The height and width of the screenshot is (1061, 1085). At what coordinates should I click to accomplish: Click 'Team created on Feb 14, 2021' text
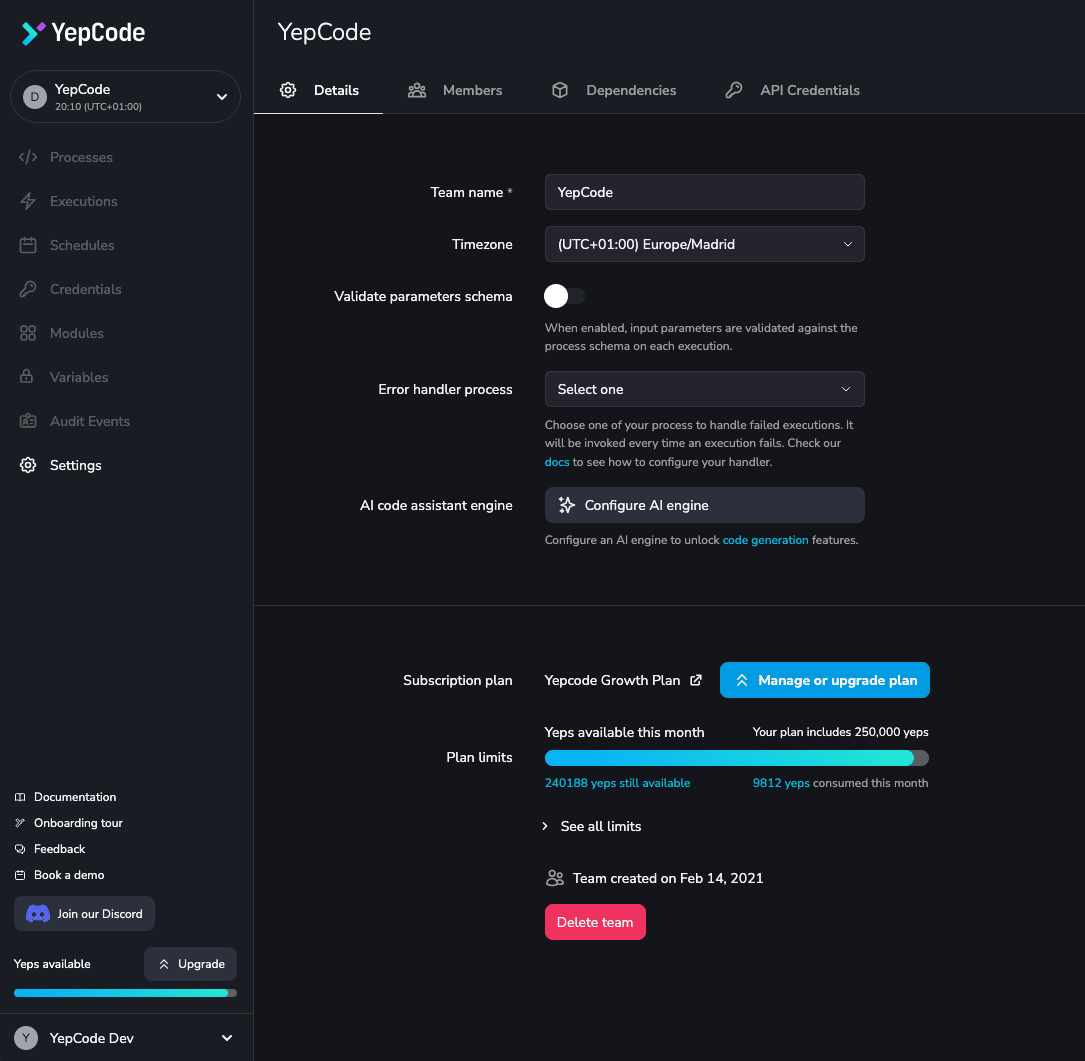[x=668, y=878]
